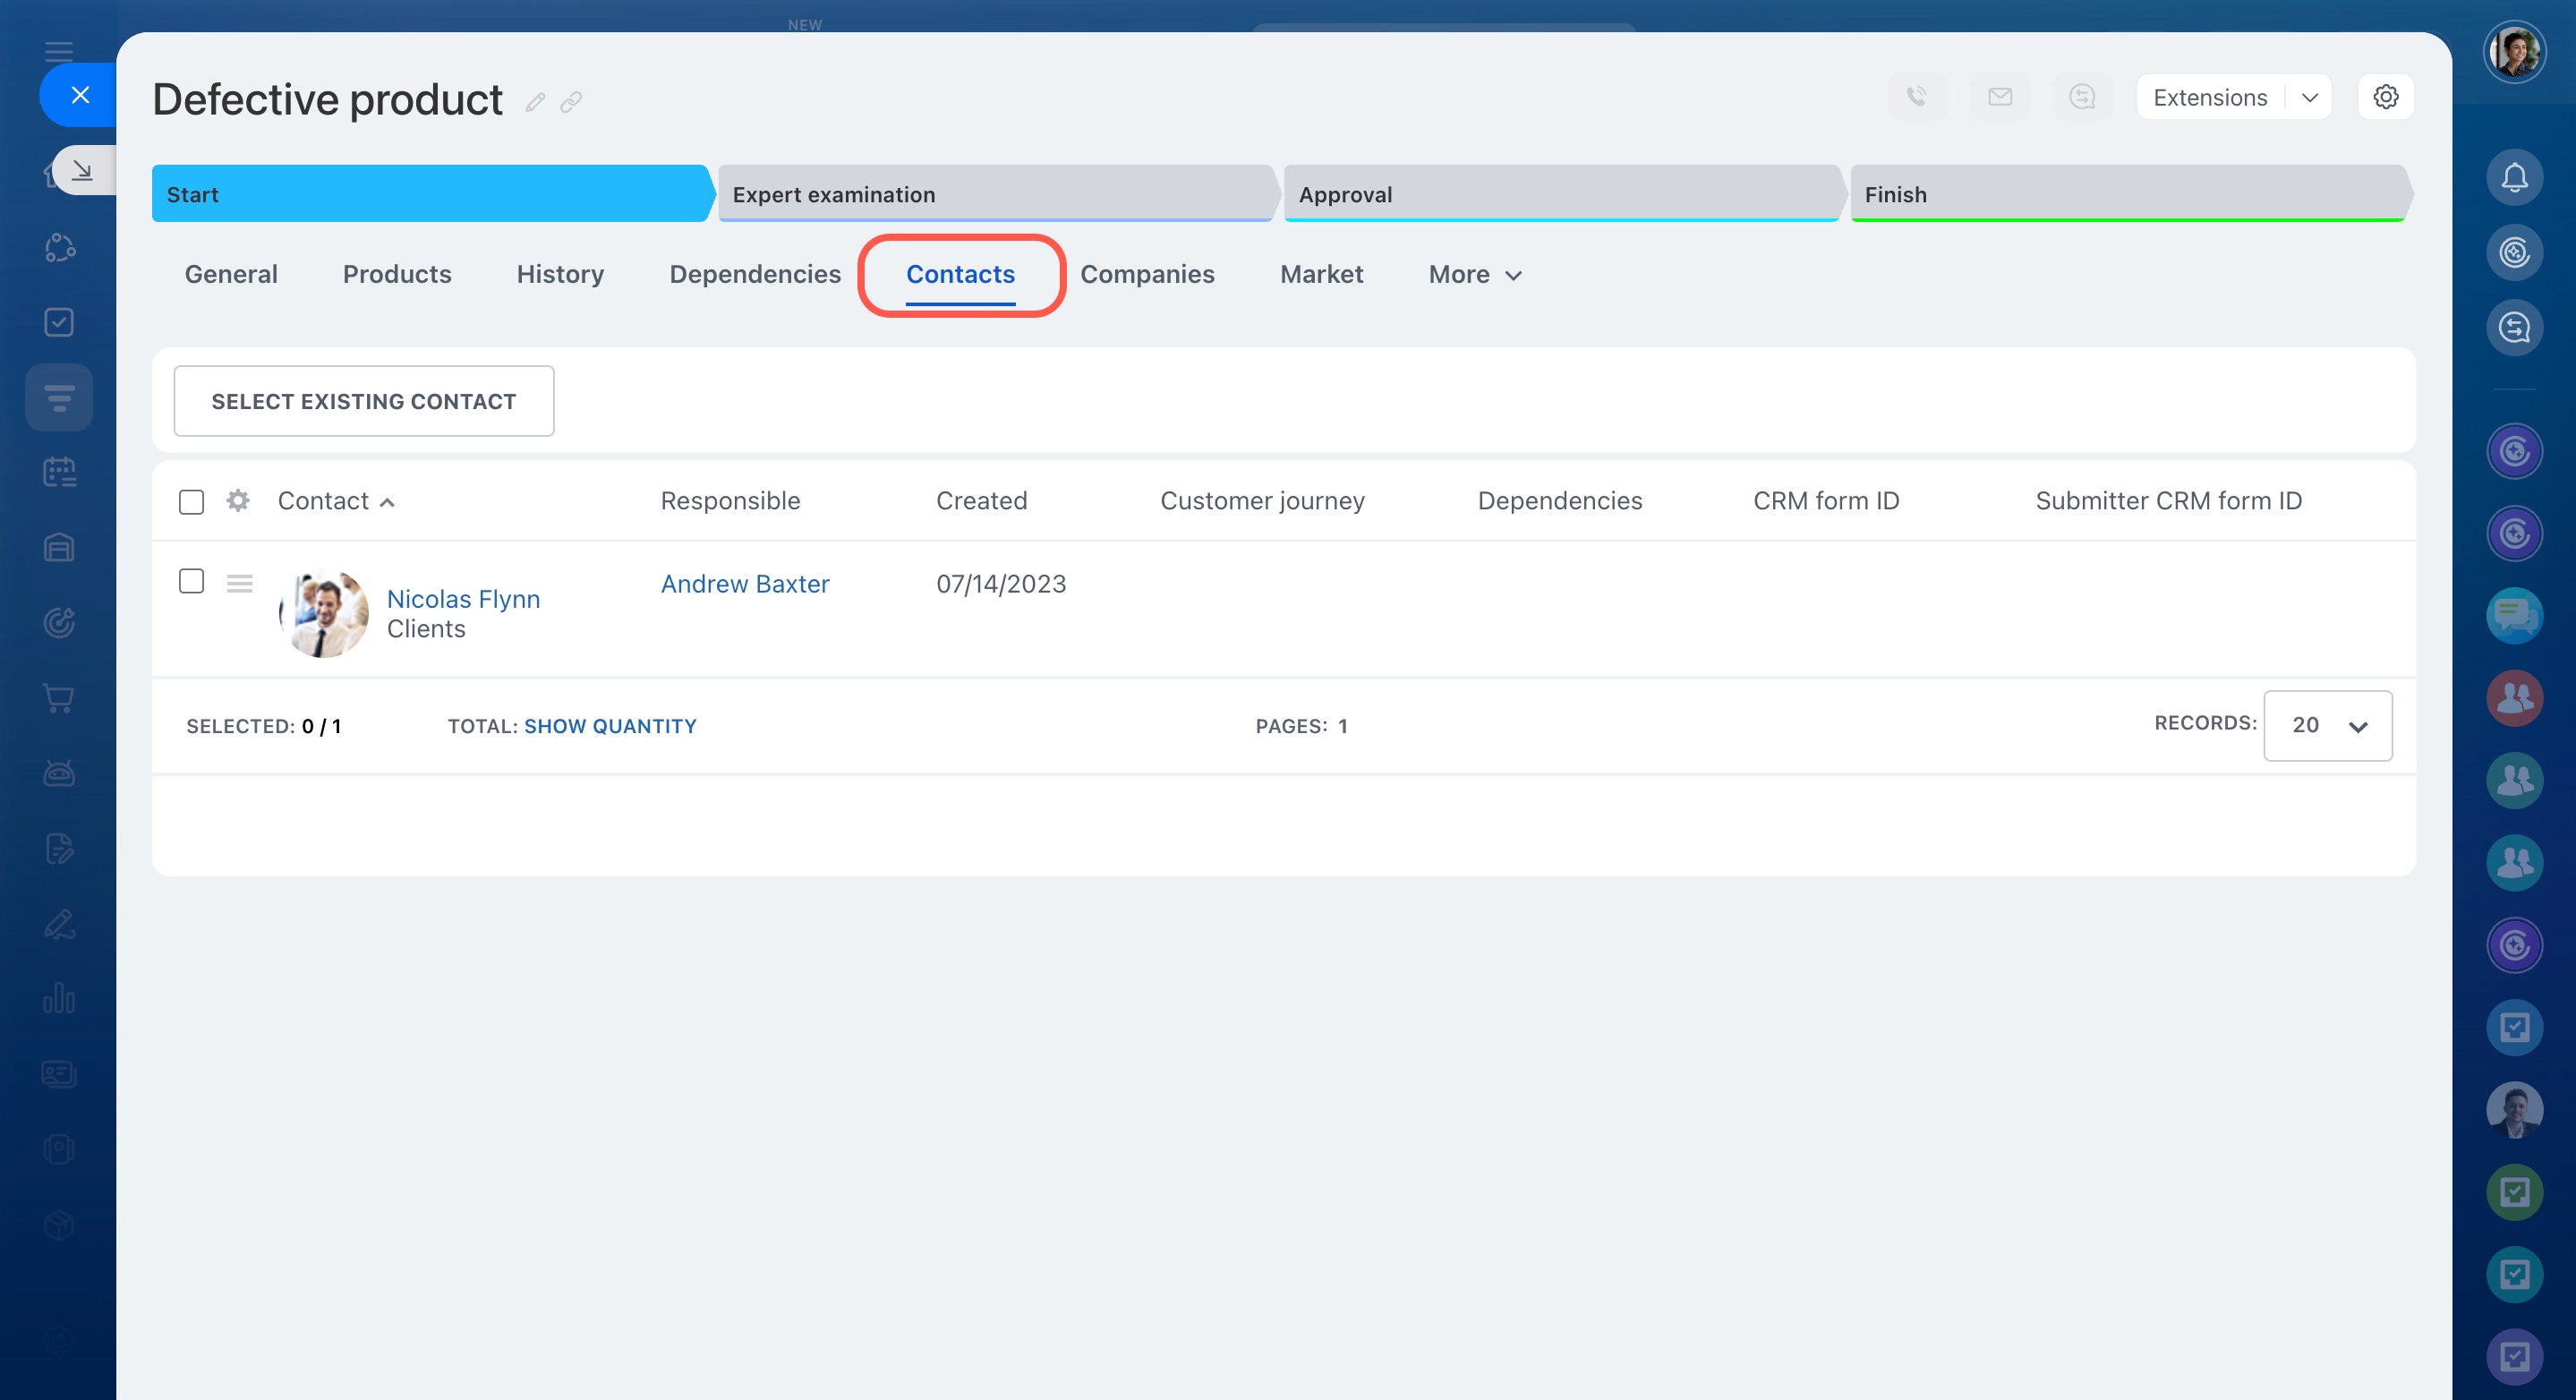
Task: Click the Extensions button
Action: click(x=2210, y=97)
